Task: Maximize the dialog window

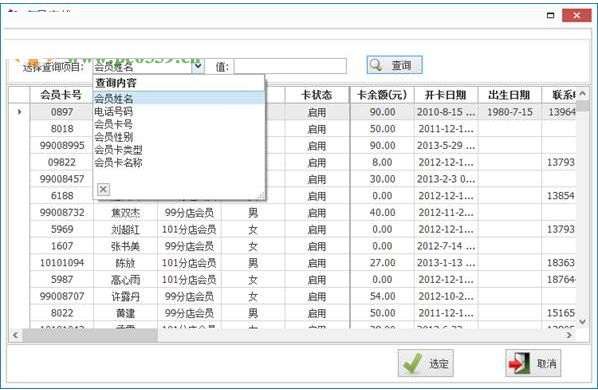Action: point(550,15)
